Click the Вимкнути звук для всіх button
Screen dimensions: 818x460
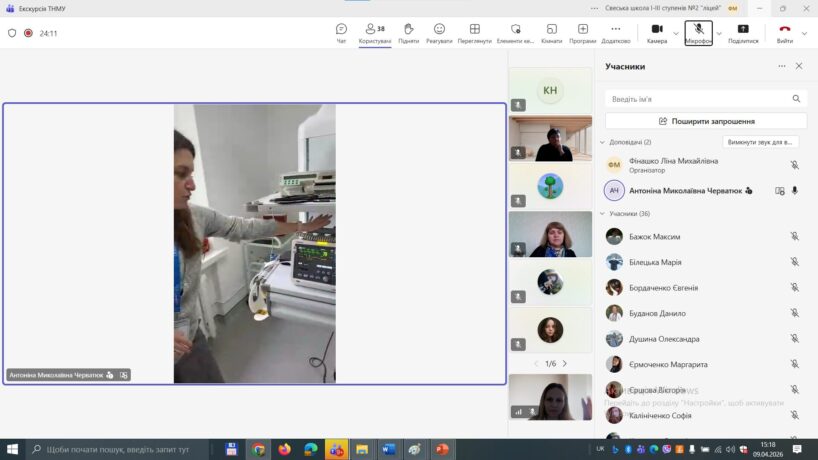click(x=762, y=142)
